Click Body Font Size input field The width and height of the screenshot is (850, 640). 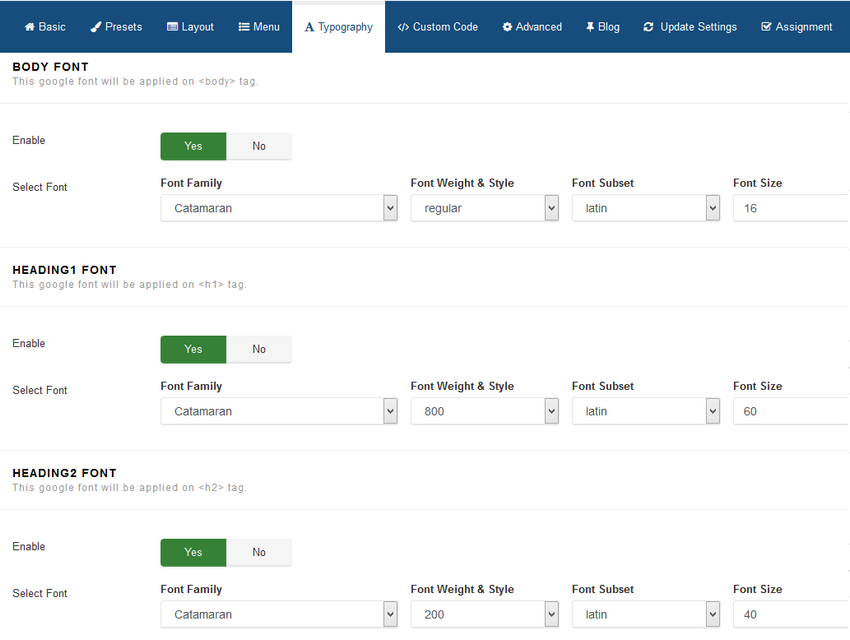coord(790,208)
